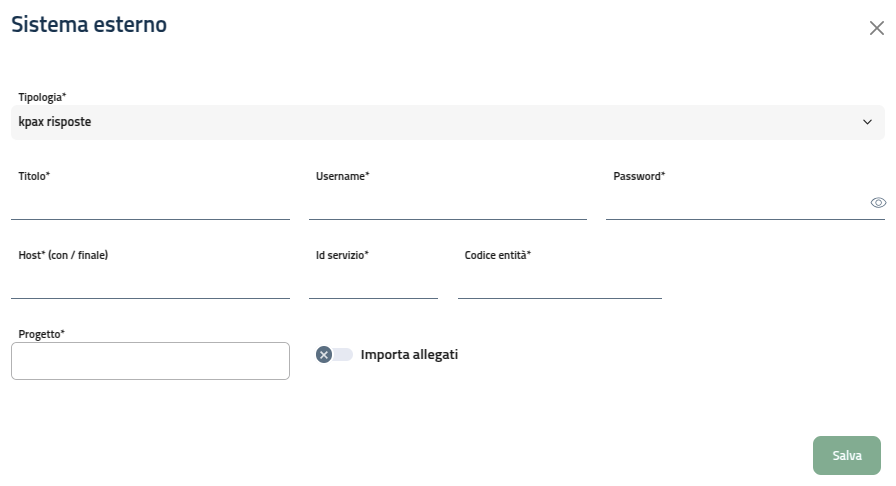The image size is (896, 486).
Task: Open the Tipologia dropdown showing kpax risposte
Action: (x=440, y=122)
